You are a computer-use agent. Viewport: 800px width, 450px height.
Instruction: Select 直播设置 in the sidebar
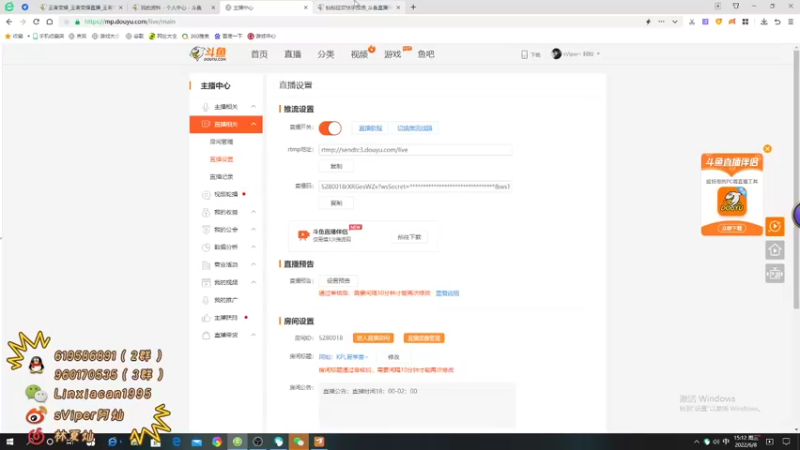pos(221,159)
